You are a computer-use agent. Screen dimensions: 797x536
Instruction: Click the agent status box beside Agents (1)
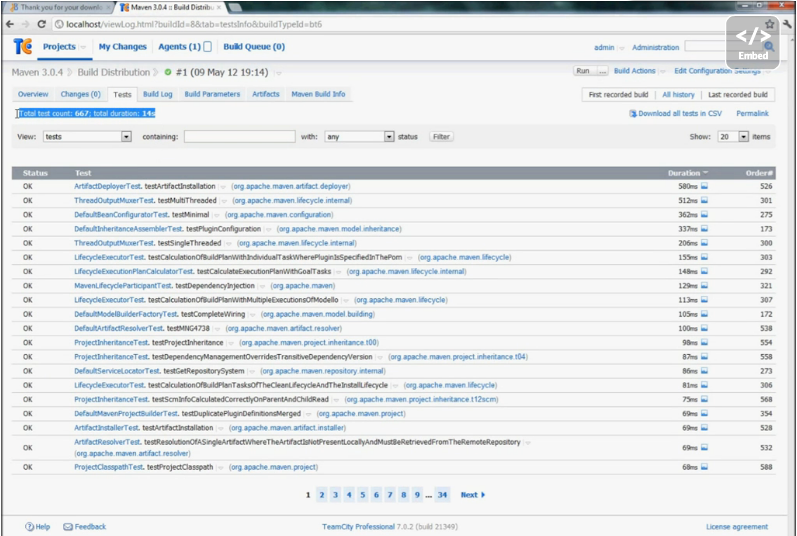point(207,47)
